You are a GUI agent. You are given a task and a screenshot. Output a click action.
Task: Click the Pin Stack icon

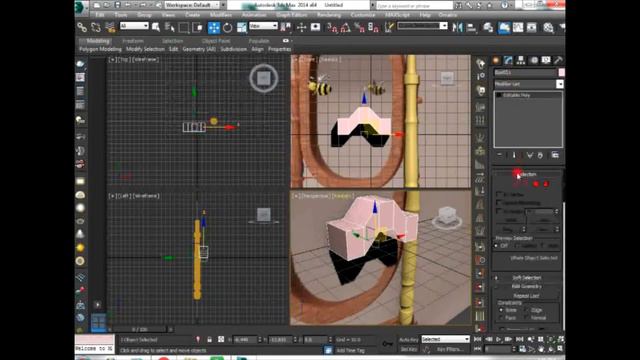(x=500, y=155)
